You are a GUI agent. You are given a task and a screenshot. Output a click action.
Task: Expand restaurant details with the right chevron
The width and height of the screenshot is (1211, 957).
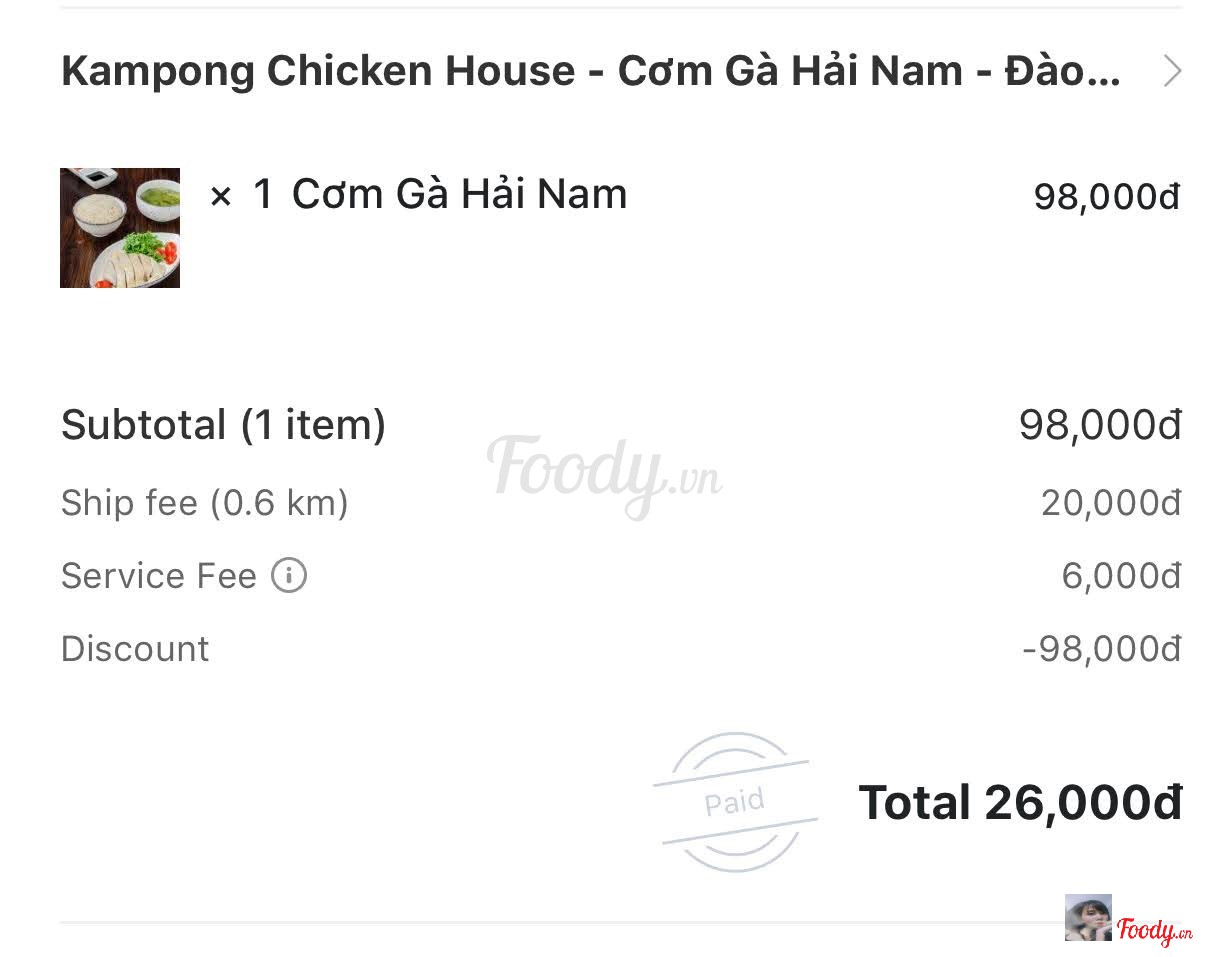1172,72
